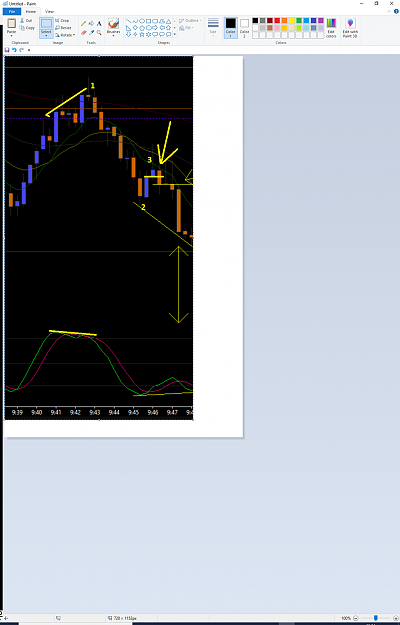The width and height of the screenshot is (400, 625).
Task: Pick the dark red color swatch
Action: tap(270, 20)
